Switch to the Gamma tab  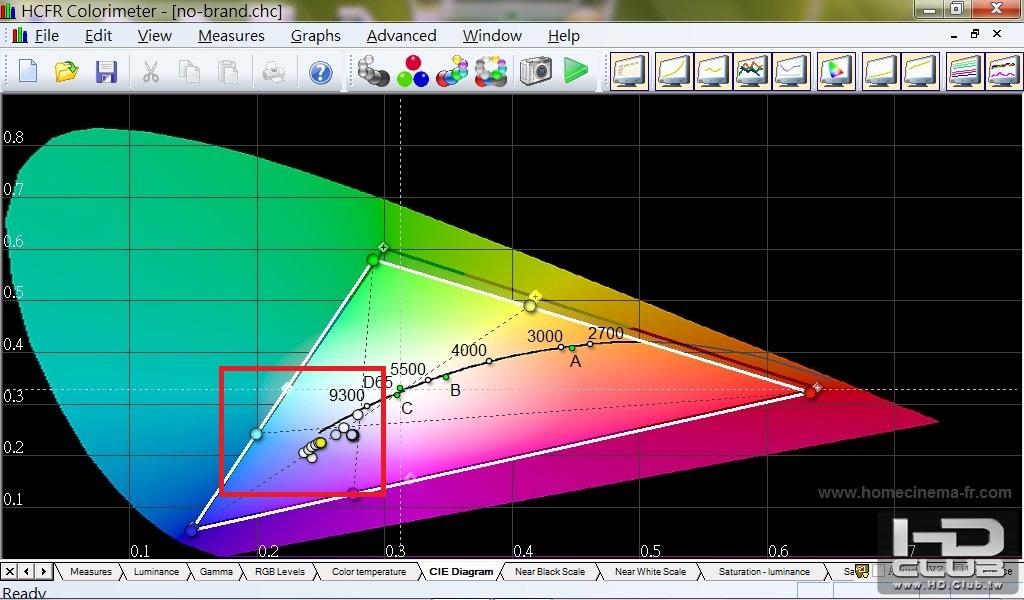click(216, 571)
